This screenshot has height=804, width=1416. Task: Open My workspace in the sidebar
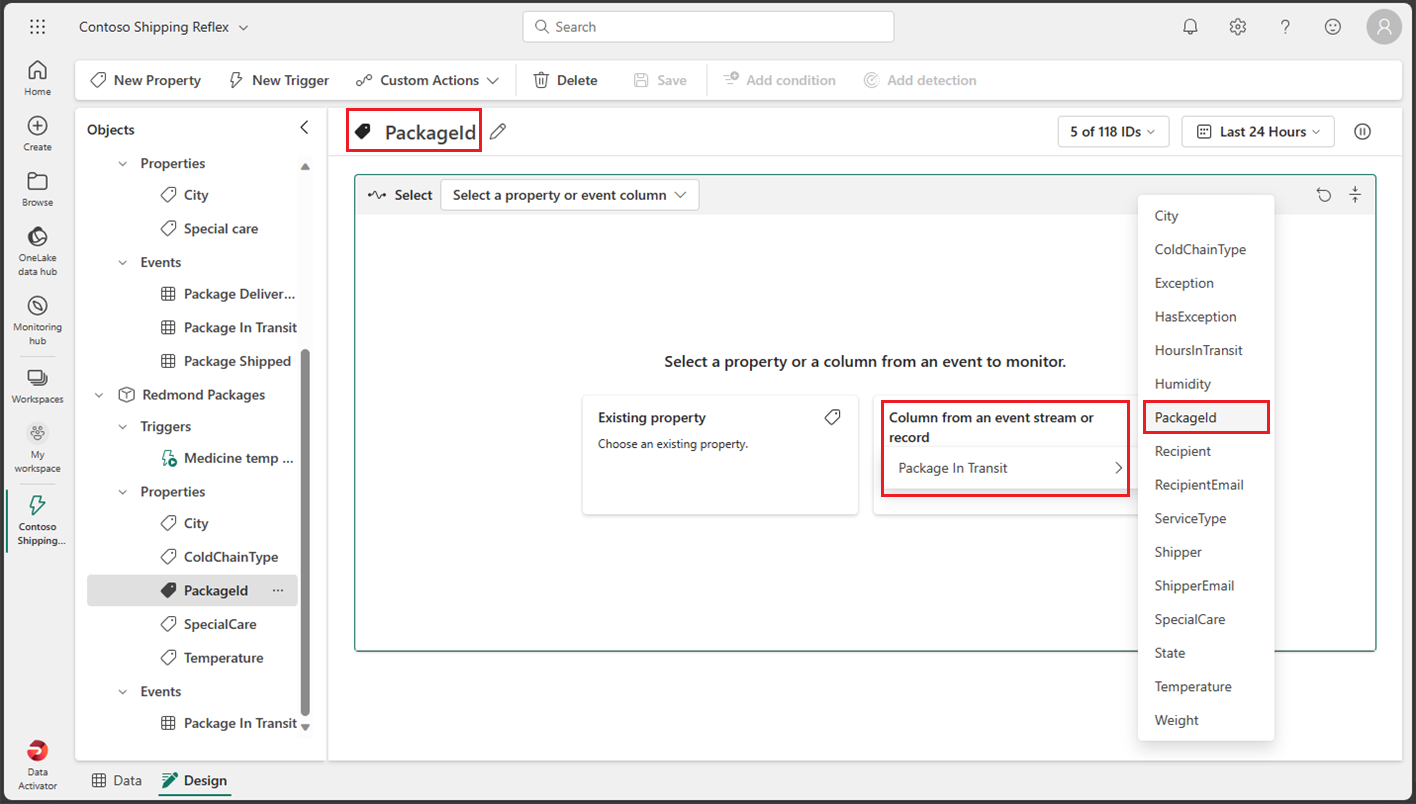(x=37, y=448)
